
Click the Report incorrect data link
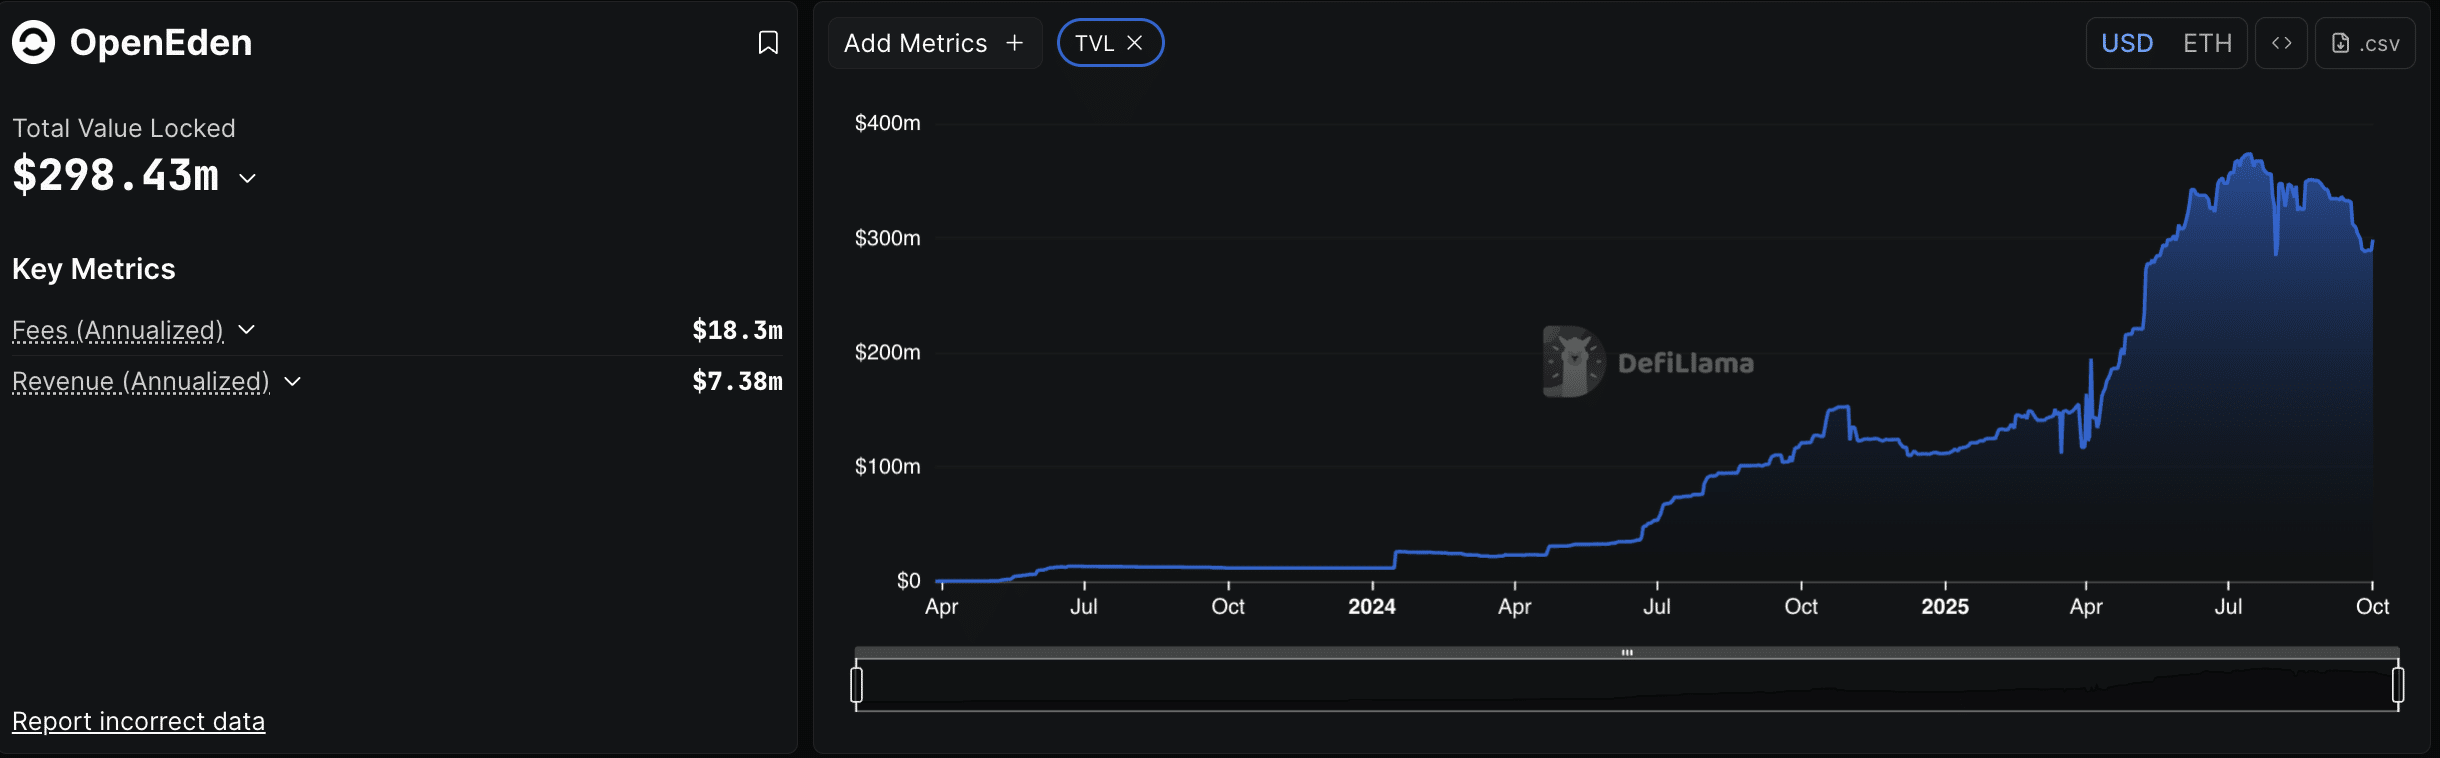tap(138, 721)
